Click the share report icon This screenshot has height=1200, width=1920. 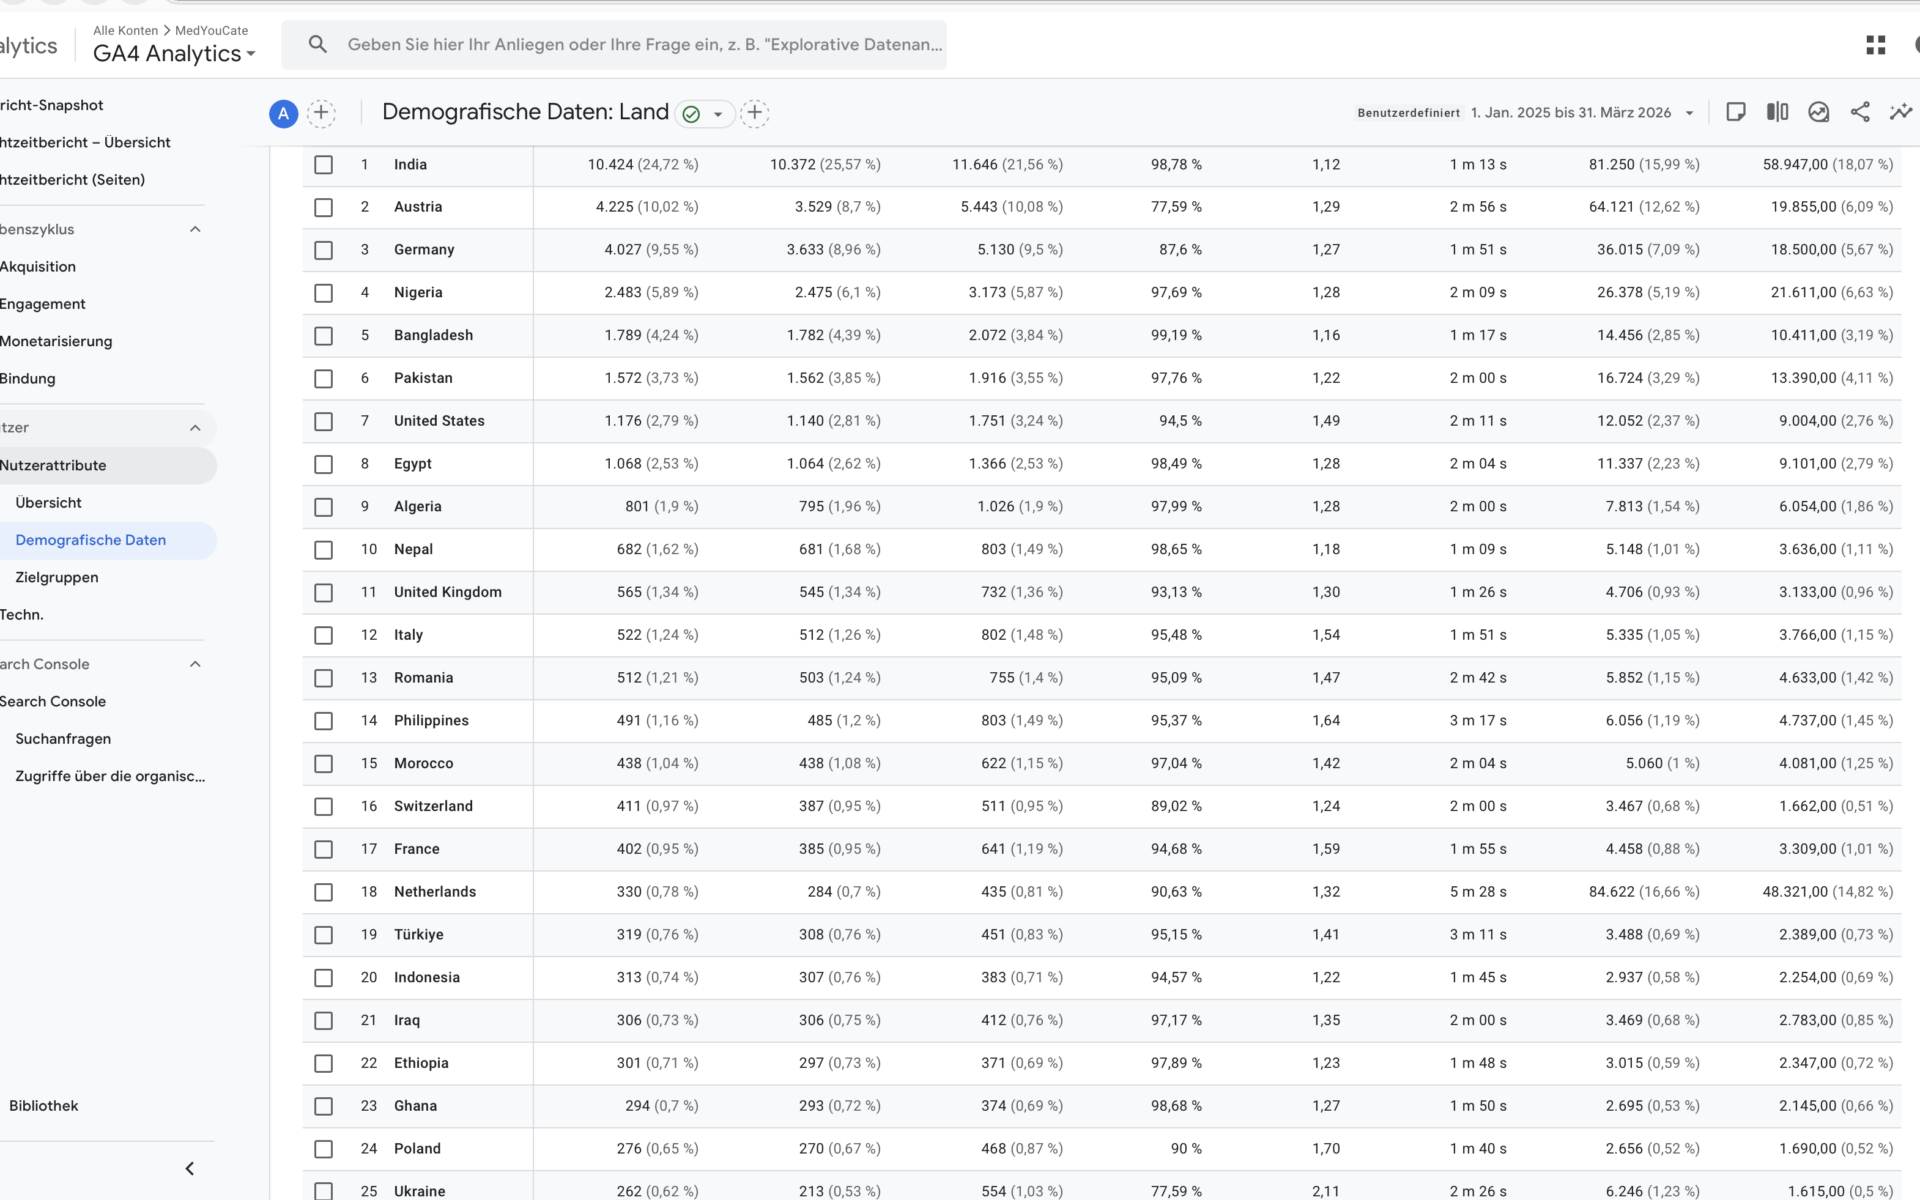[x=1860, y=112]
